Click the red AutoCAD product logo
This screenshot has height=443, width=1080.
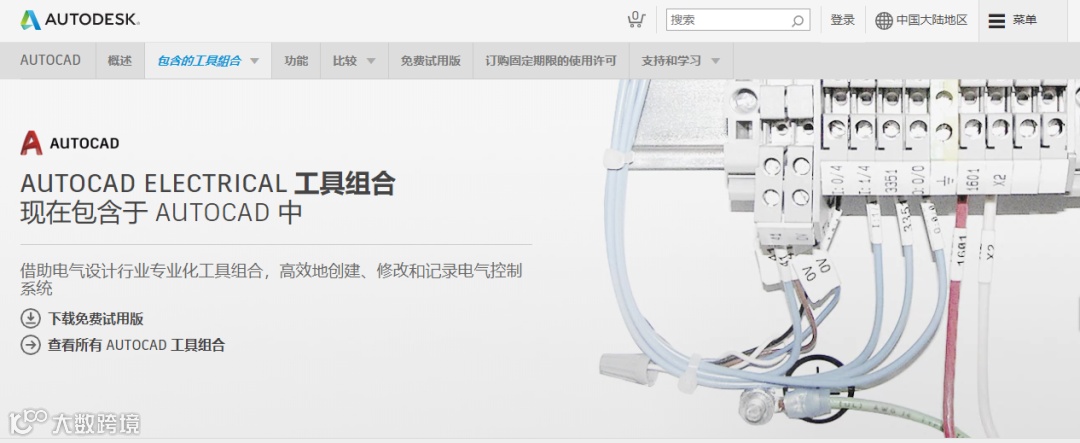tap(31, 143)
